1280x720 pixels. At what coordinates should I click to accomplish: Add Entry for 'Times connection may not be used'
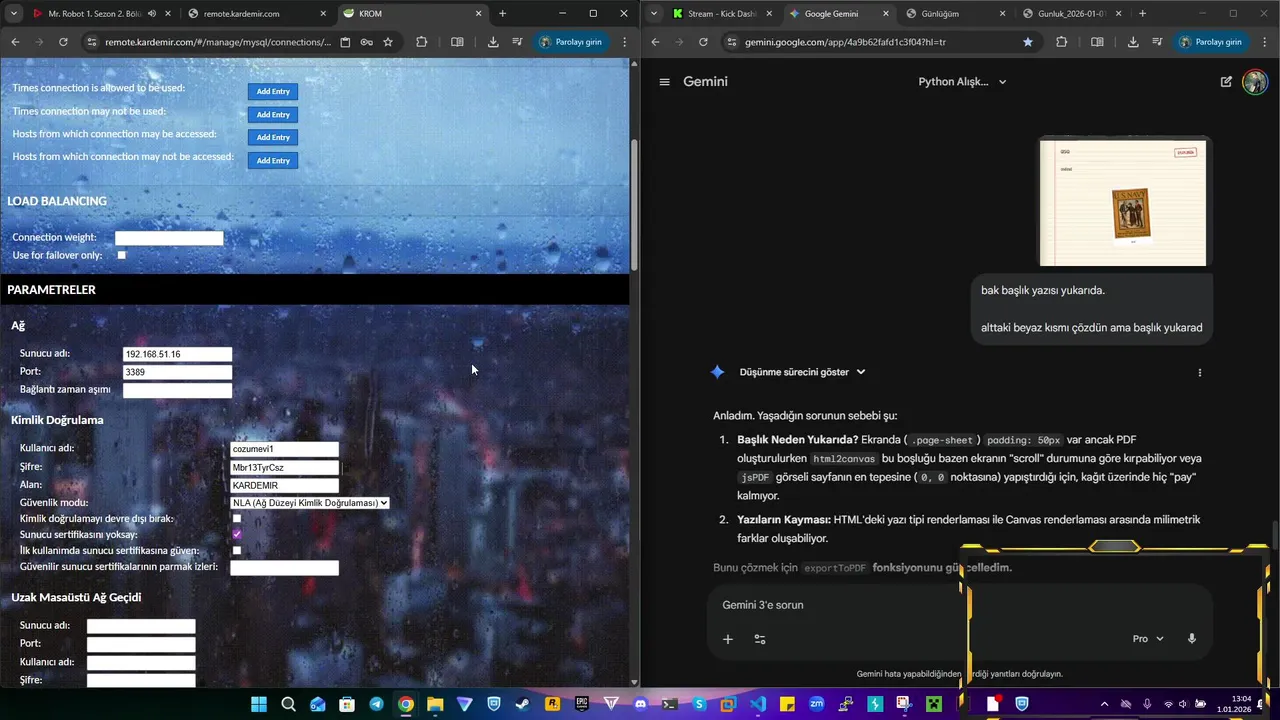[x=273, y=114]
